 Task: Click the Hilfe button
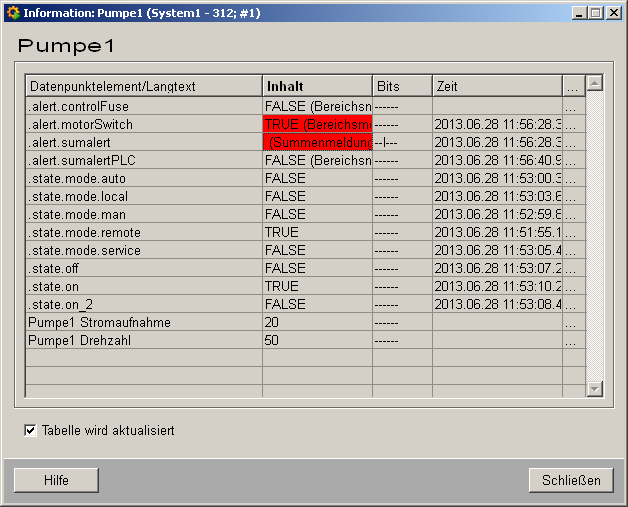[56, 480]
